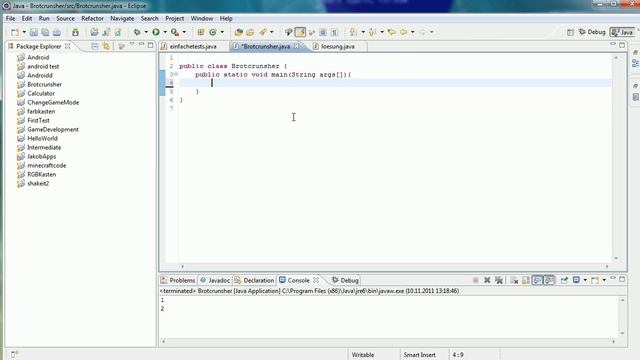Open the Problems view tab
The height and width of the screenshot is (360, 640).
tap(178, 280)
